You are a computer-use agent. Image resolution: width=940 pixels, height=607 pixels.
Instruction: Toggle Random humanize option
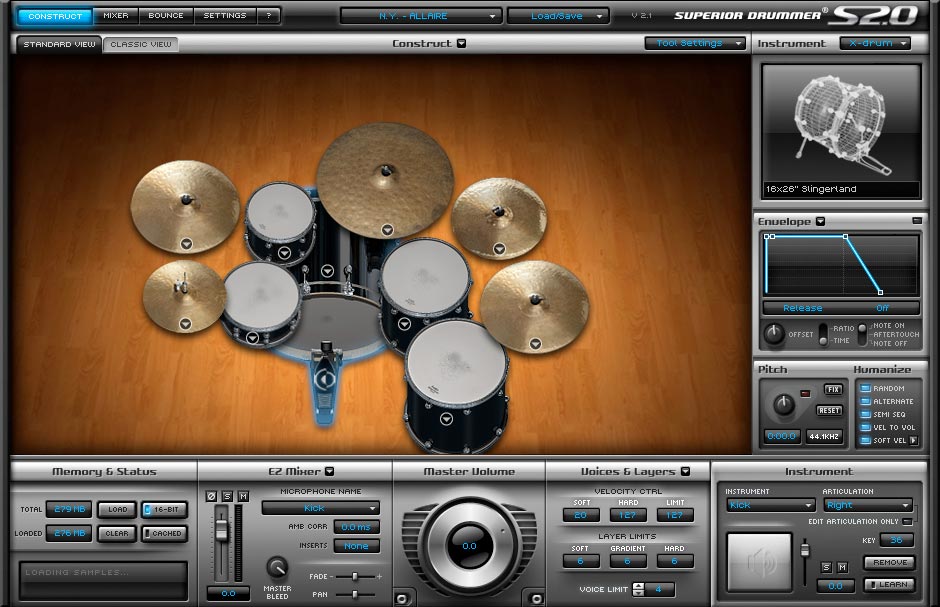point(866,388)
